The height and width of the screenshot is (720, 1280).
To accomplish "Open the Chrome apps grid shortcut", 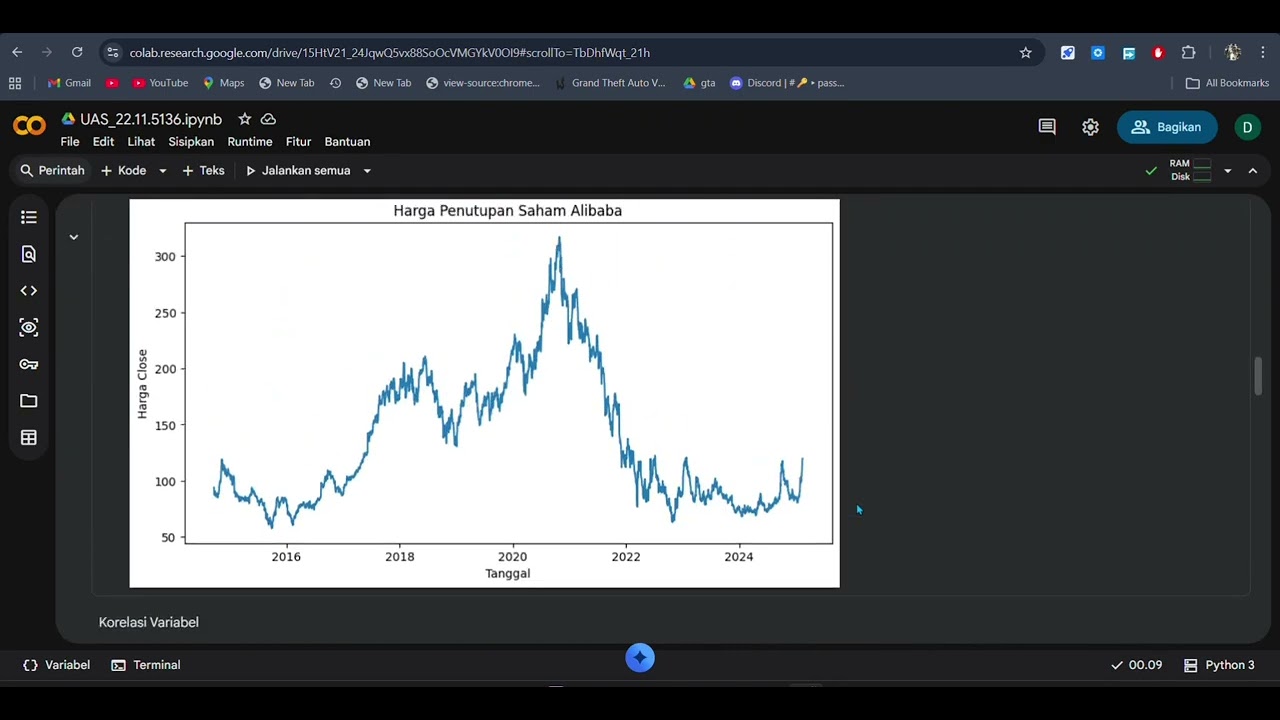I will coord(14,83).
